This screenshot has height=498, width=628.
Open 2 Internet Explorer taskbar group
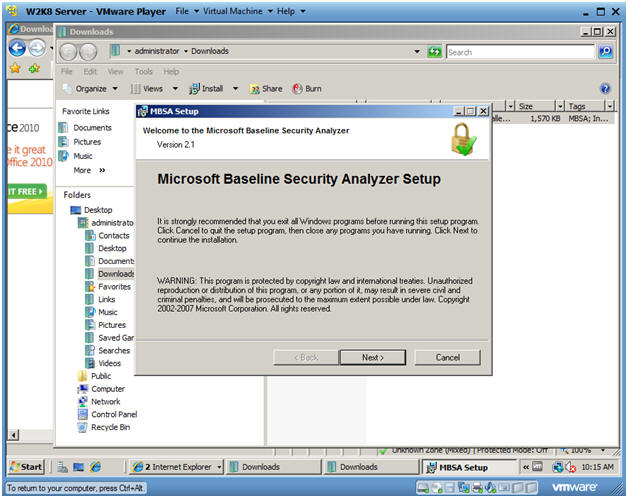coord(177,467)
